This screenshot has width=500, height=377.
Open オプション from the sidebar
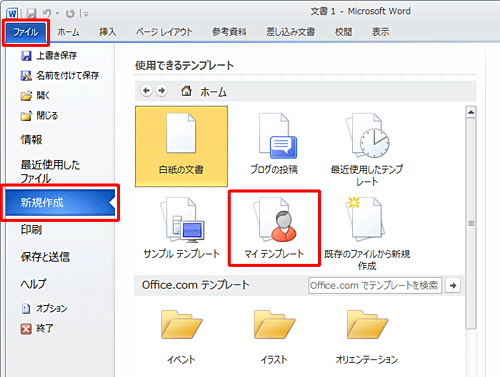click(x=44, y=308)
